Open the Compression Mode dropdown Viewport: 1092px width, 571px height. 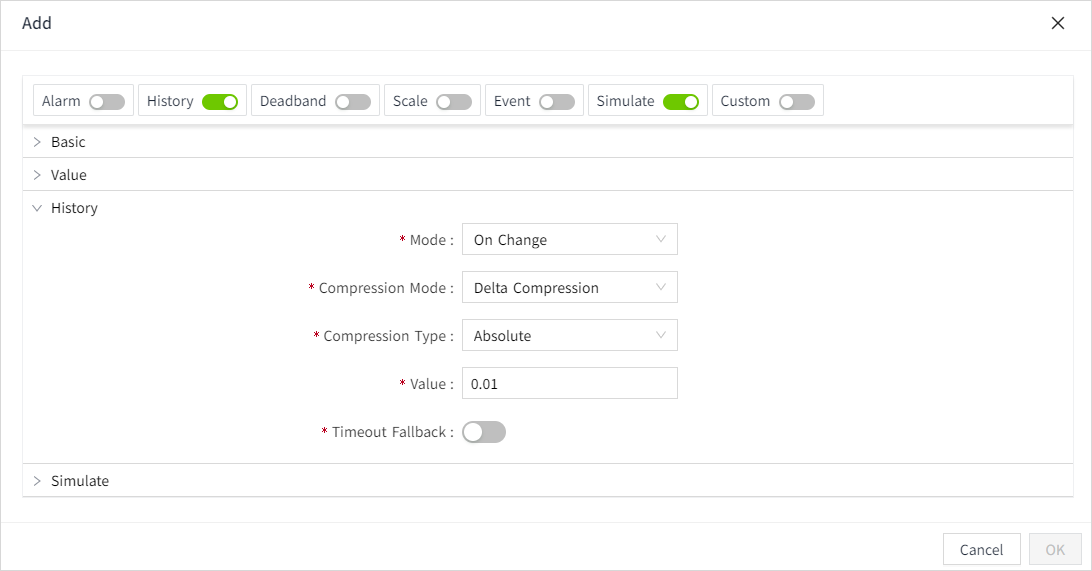pyautogui.click(x=569, y=288)
